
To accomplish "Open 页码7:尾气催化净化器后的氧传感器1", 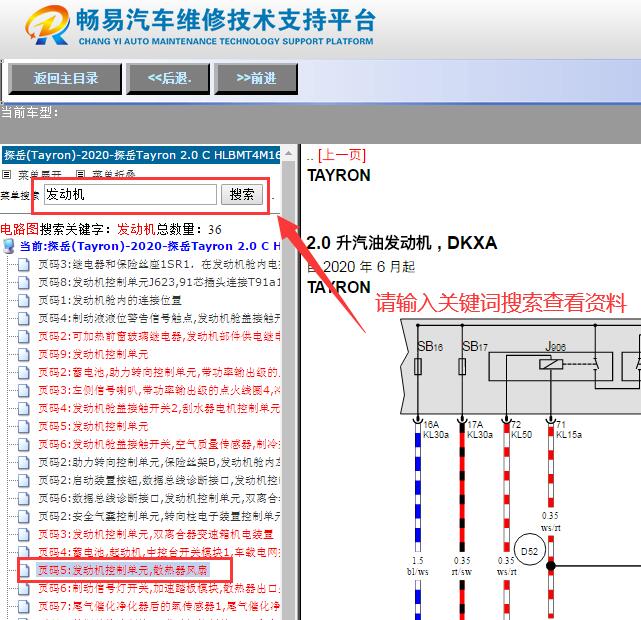I will click(x=159, y=606).
